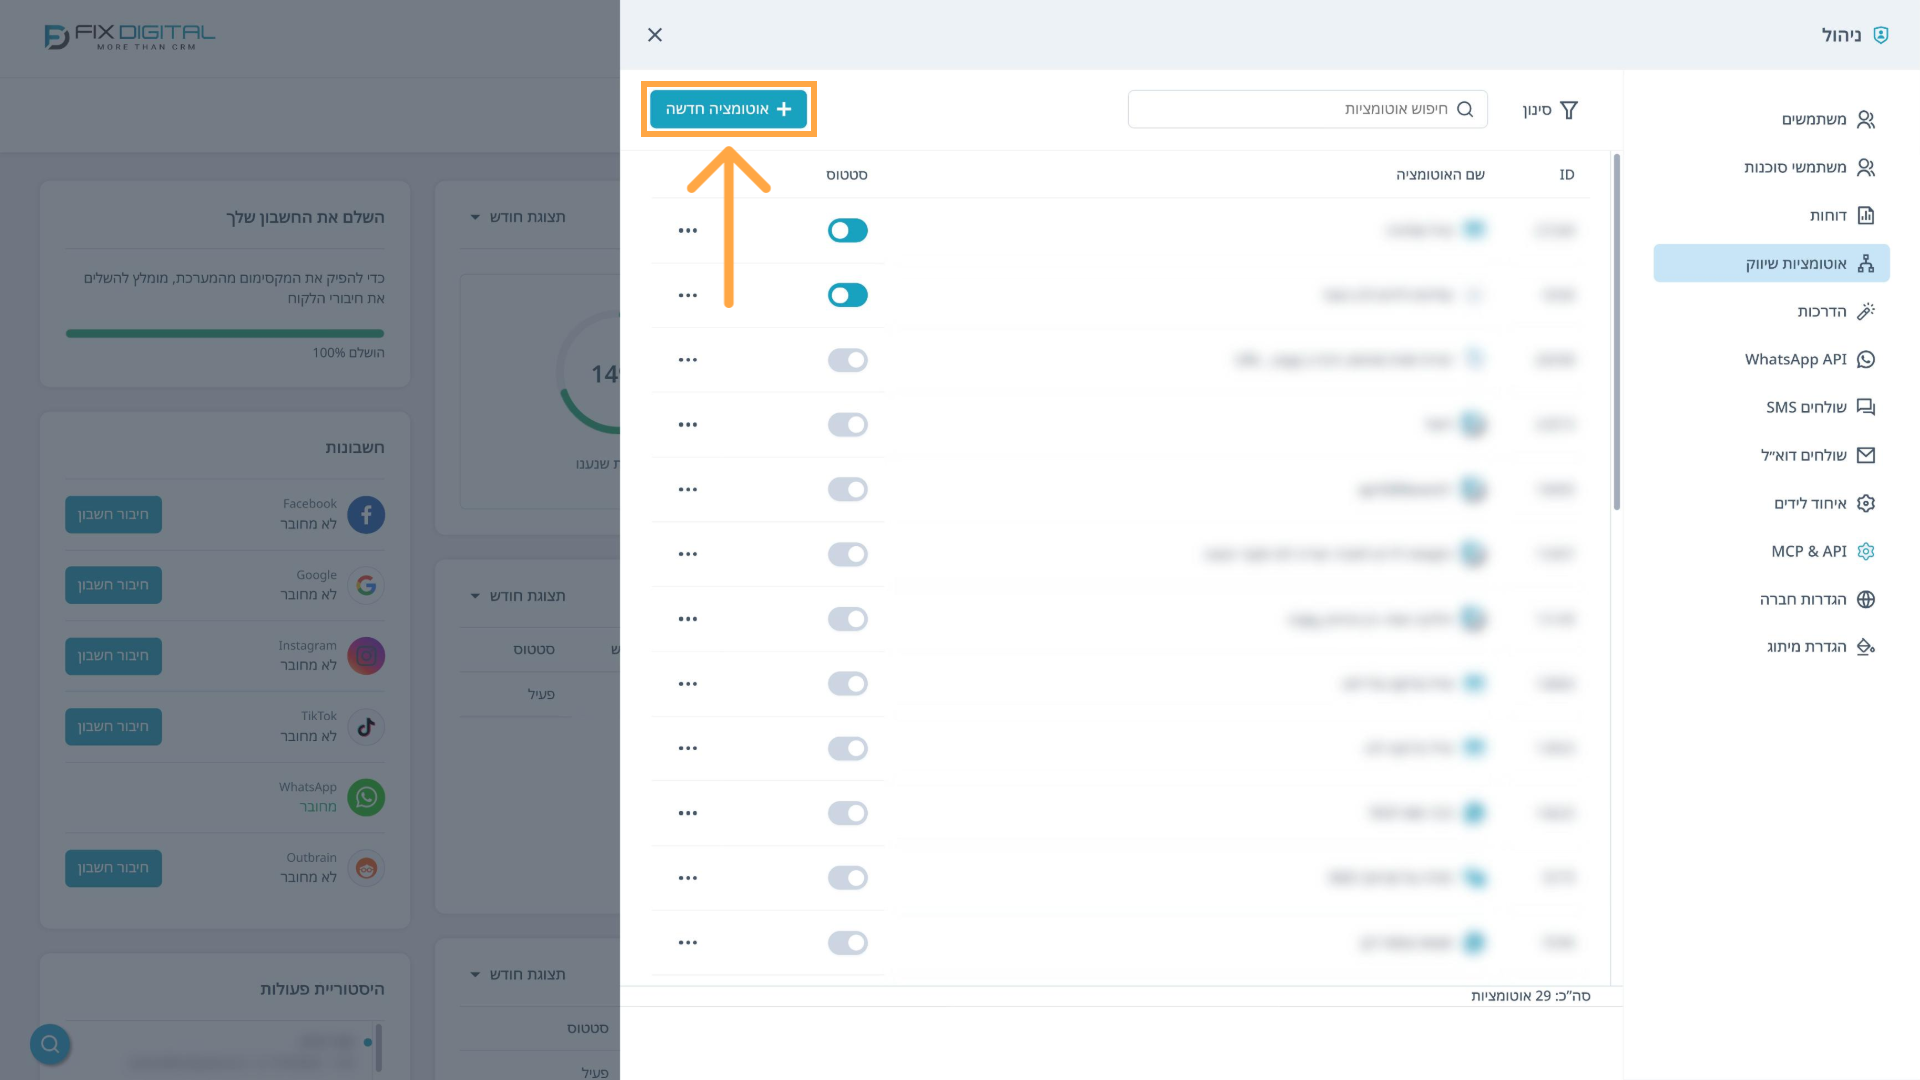Screen dimensions: 1920x1080
Task: Click the הגדרת מיתוג paint icon
Action: coord(1865,647)
